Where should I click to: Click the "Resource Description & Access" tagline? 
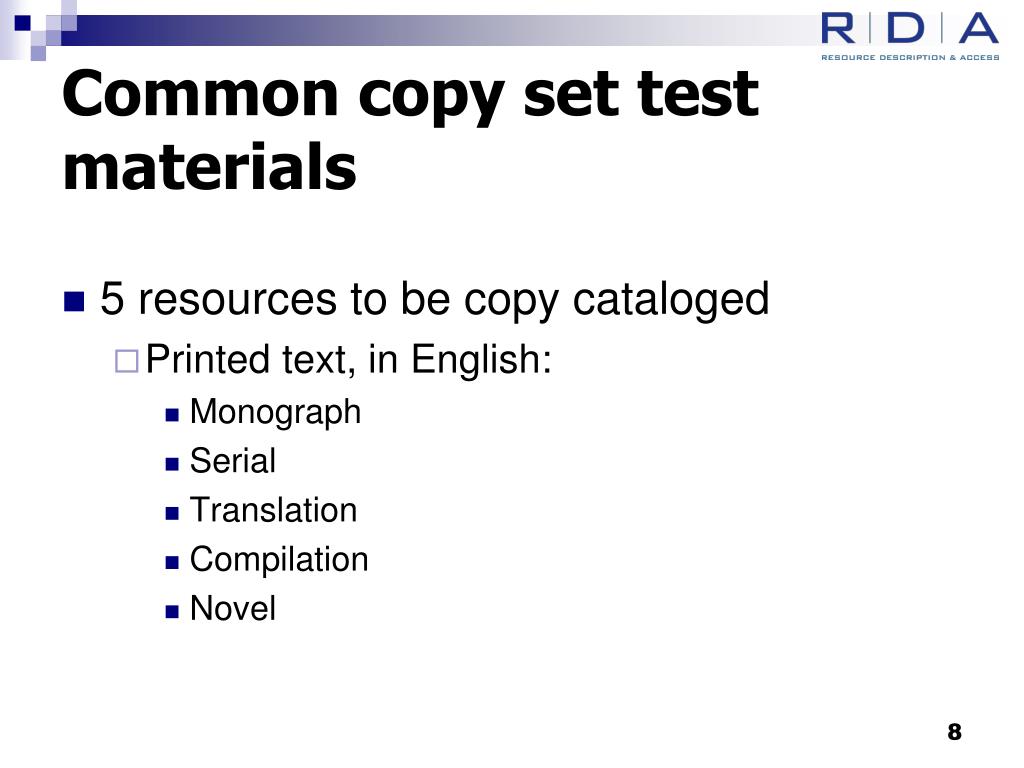909,57
